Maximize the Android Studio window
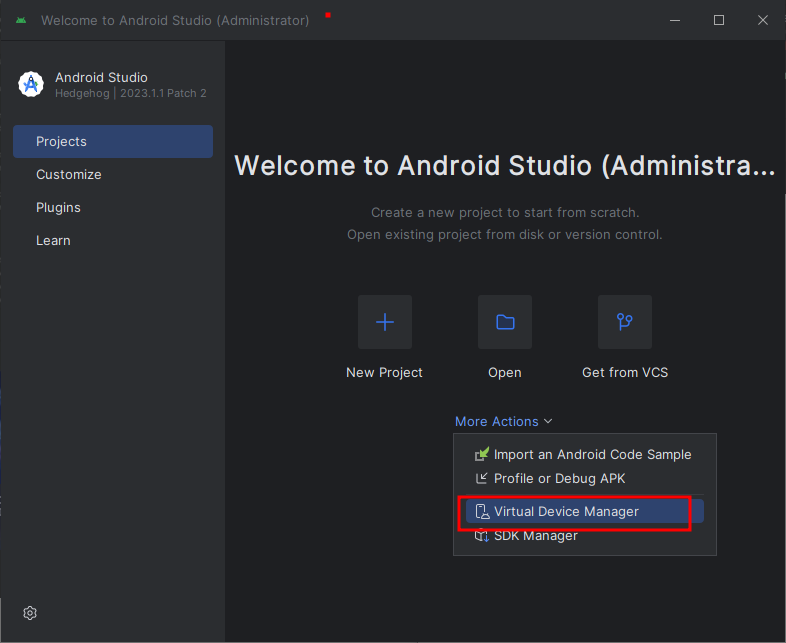 (719, 20)
